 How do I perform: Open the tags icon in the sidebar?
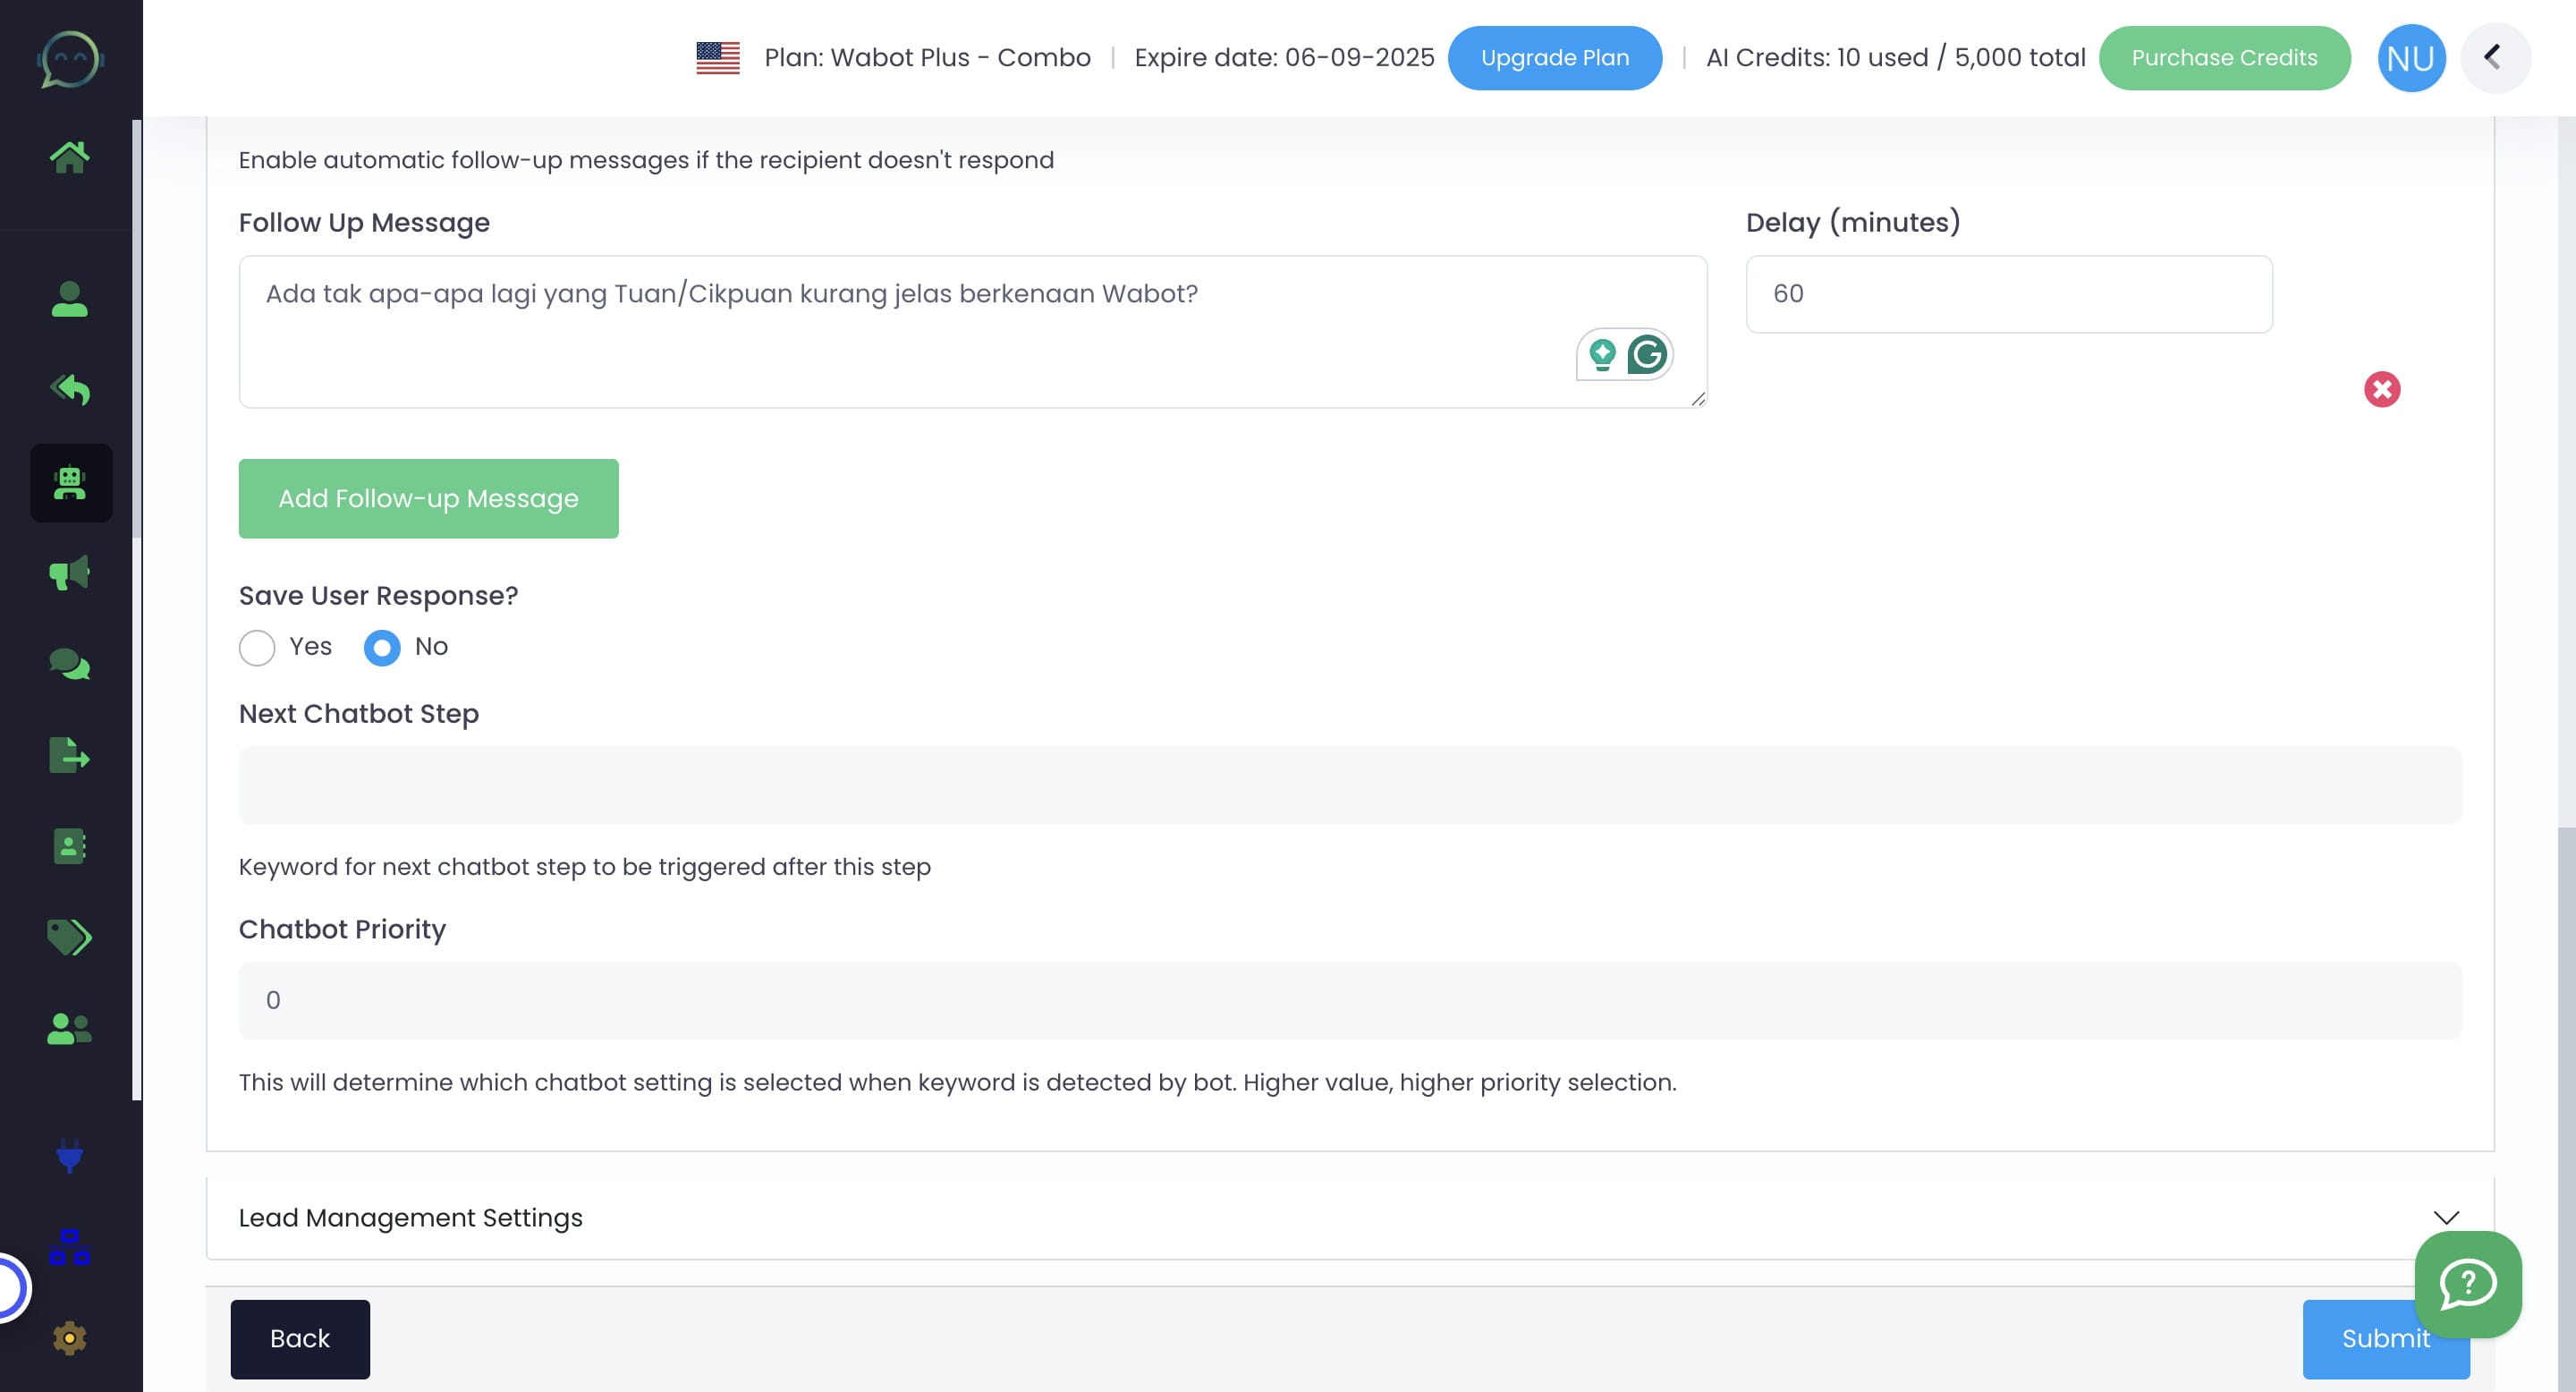(68, 938)
